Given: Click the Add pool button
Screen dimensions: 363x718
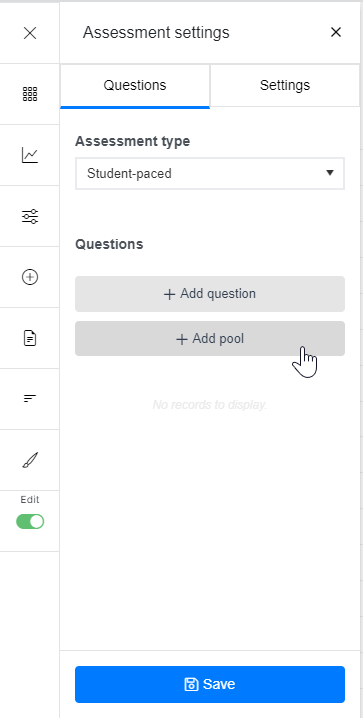Looking at the screenshot, I should coord(210,339).
